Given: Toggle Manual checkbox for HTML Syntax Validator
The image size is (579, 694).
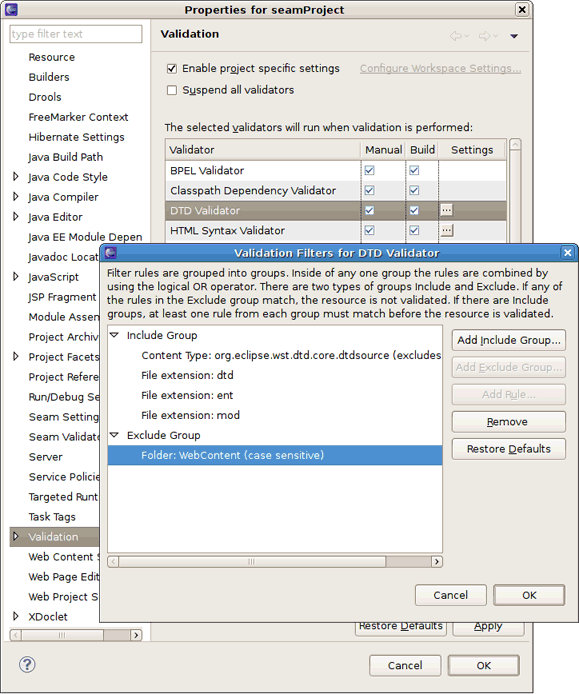Looking at the screenshot, I should (x=370, y=230).
